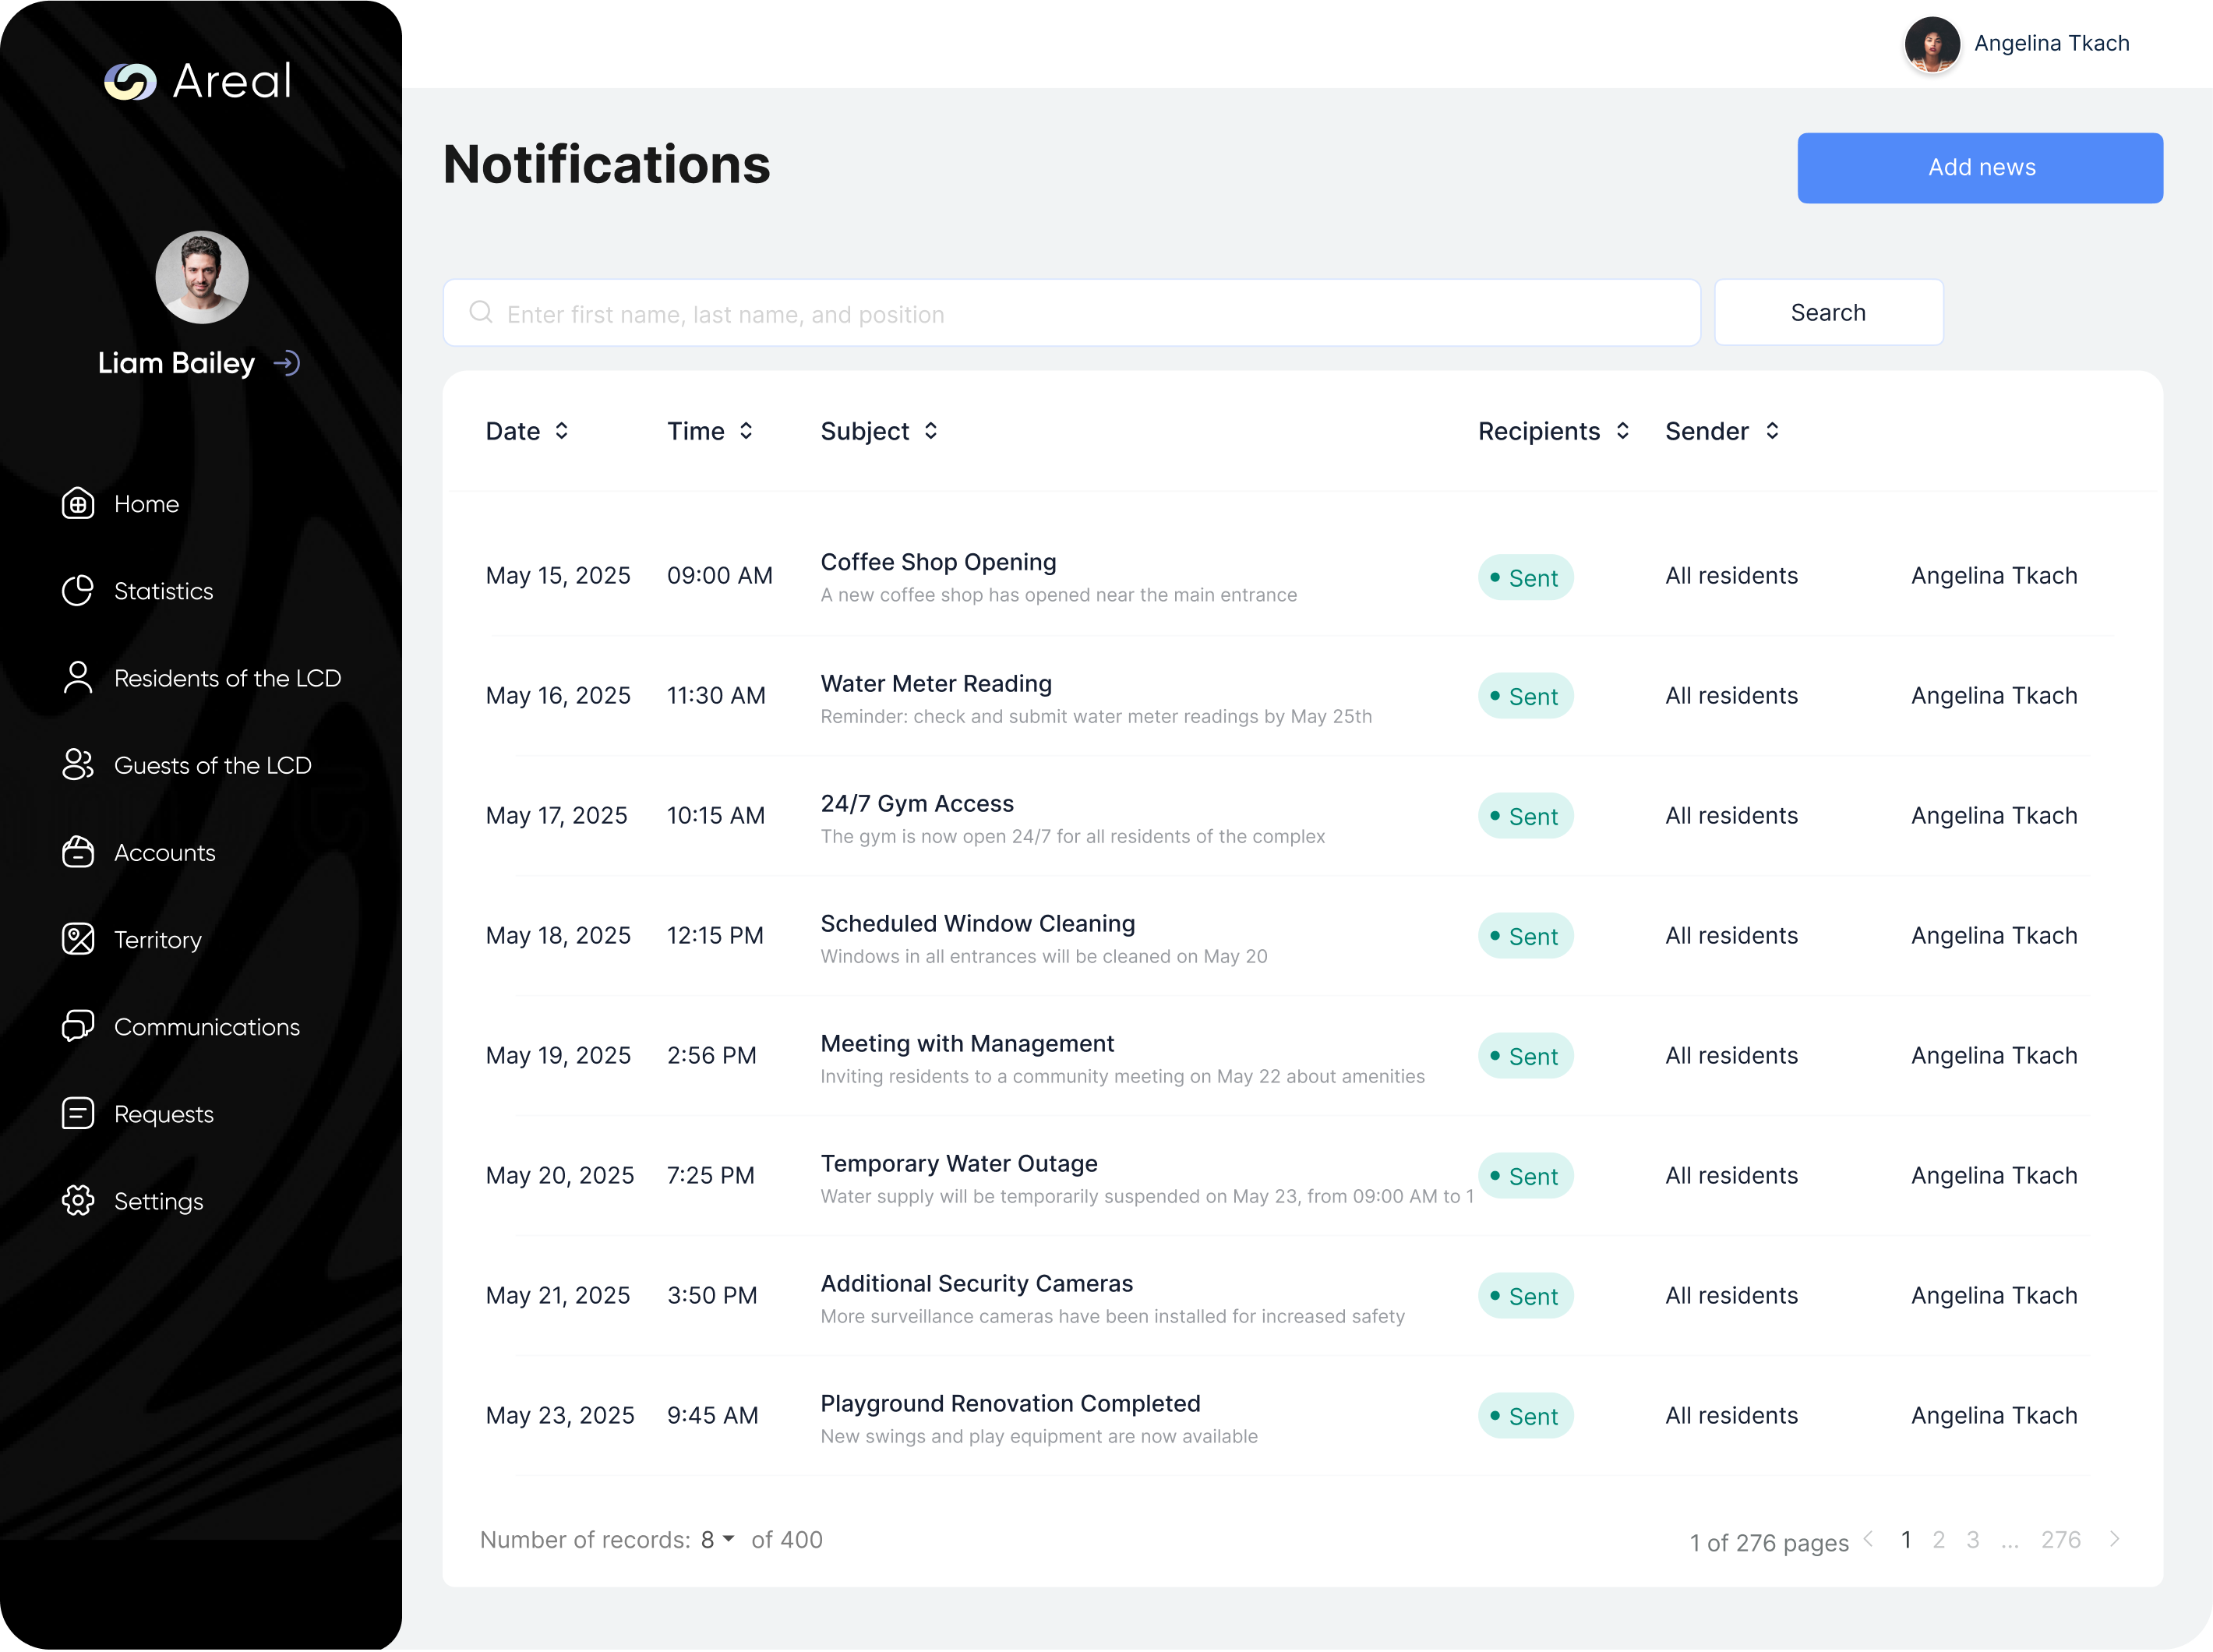Open the Water Meter Reading notification

[936, 684]
